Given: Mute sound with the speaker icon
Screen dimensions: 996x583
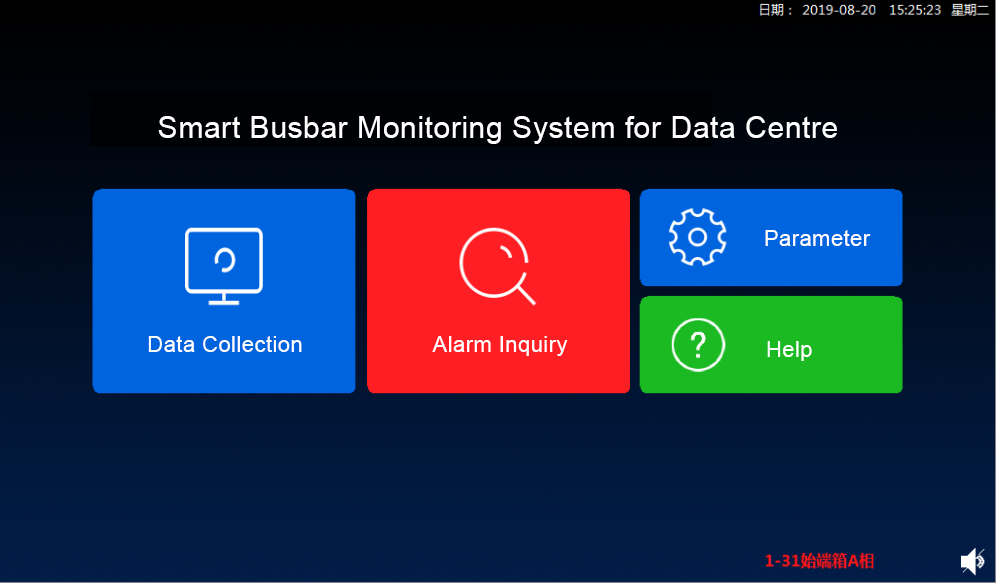Looking at the screenshot, I should point(972,562).
